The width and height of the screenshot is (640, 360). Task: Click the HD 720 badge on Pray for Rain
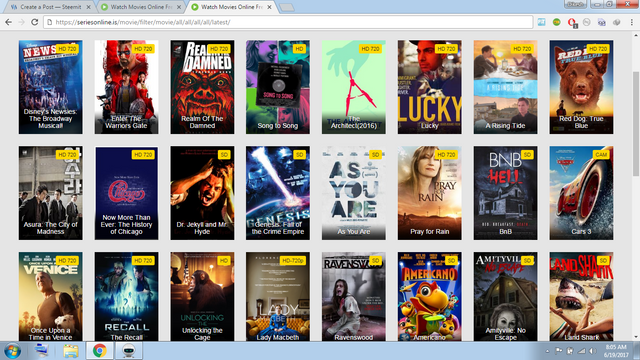446,155
